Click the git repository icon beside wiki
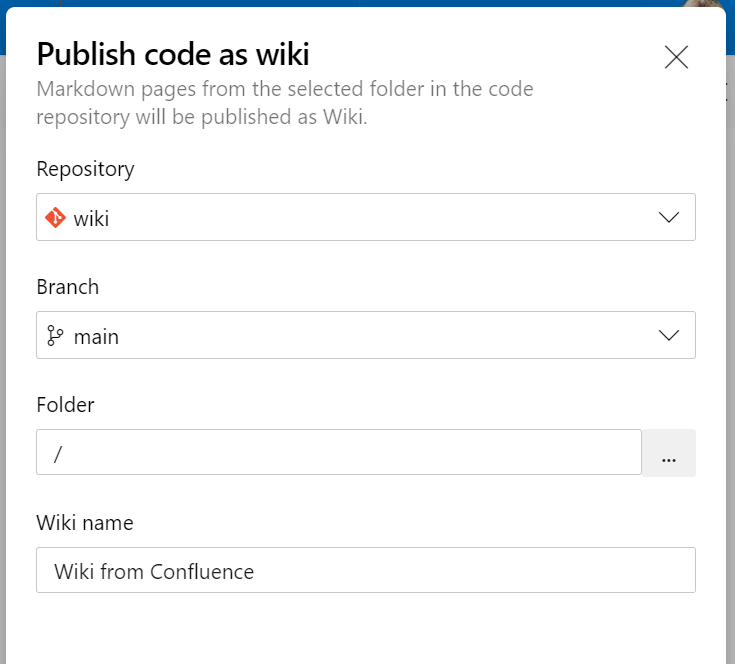This screenshot has width=735, height=664. coord(55,218)
